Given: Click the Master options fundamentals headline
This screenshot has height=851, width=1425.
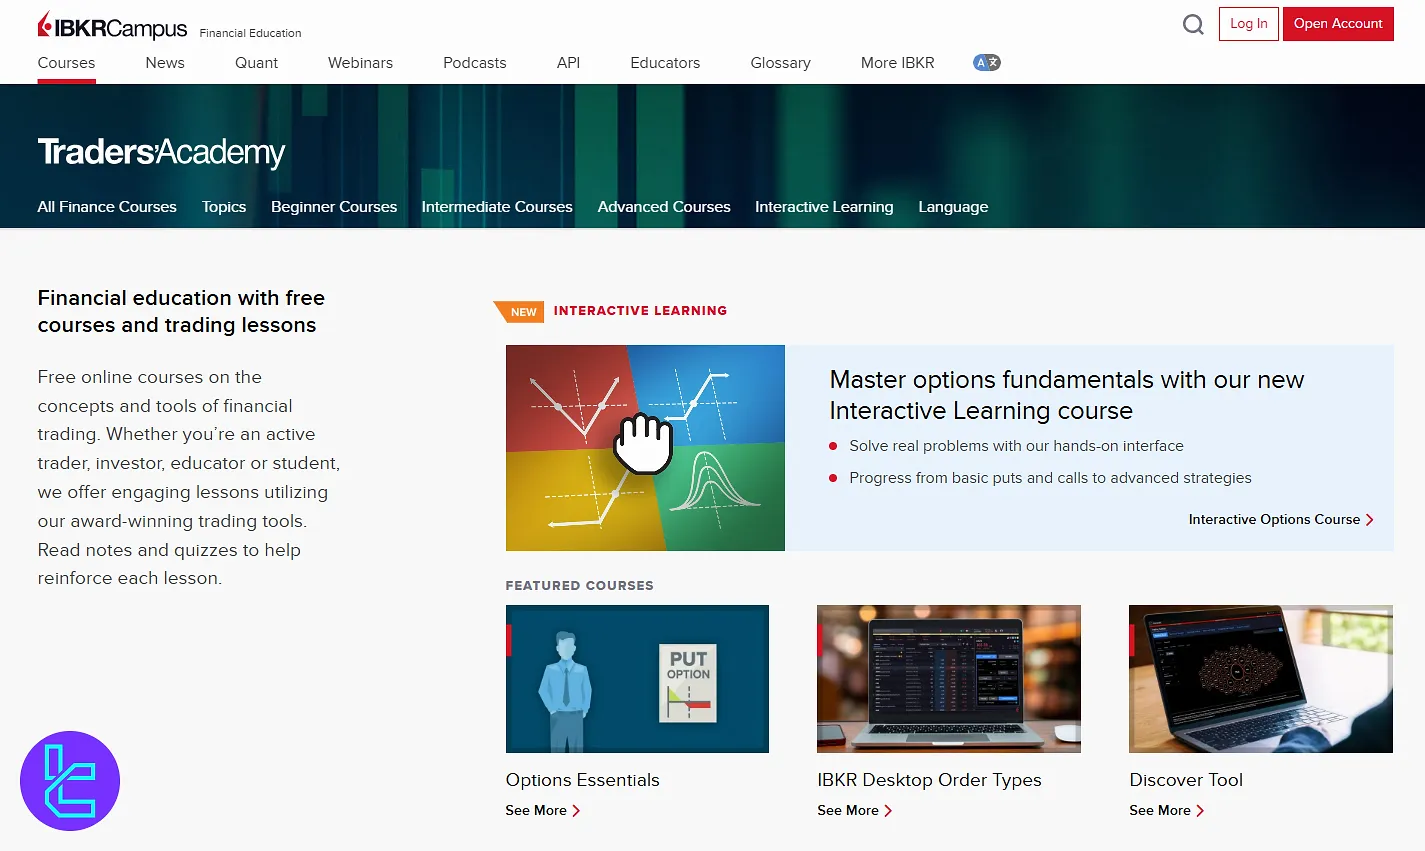Looking at the screenshot, I should point(1067,395).
